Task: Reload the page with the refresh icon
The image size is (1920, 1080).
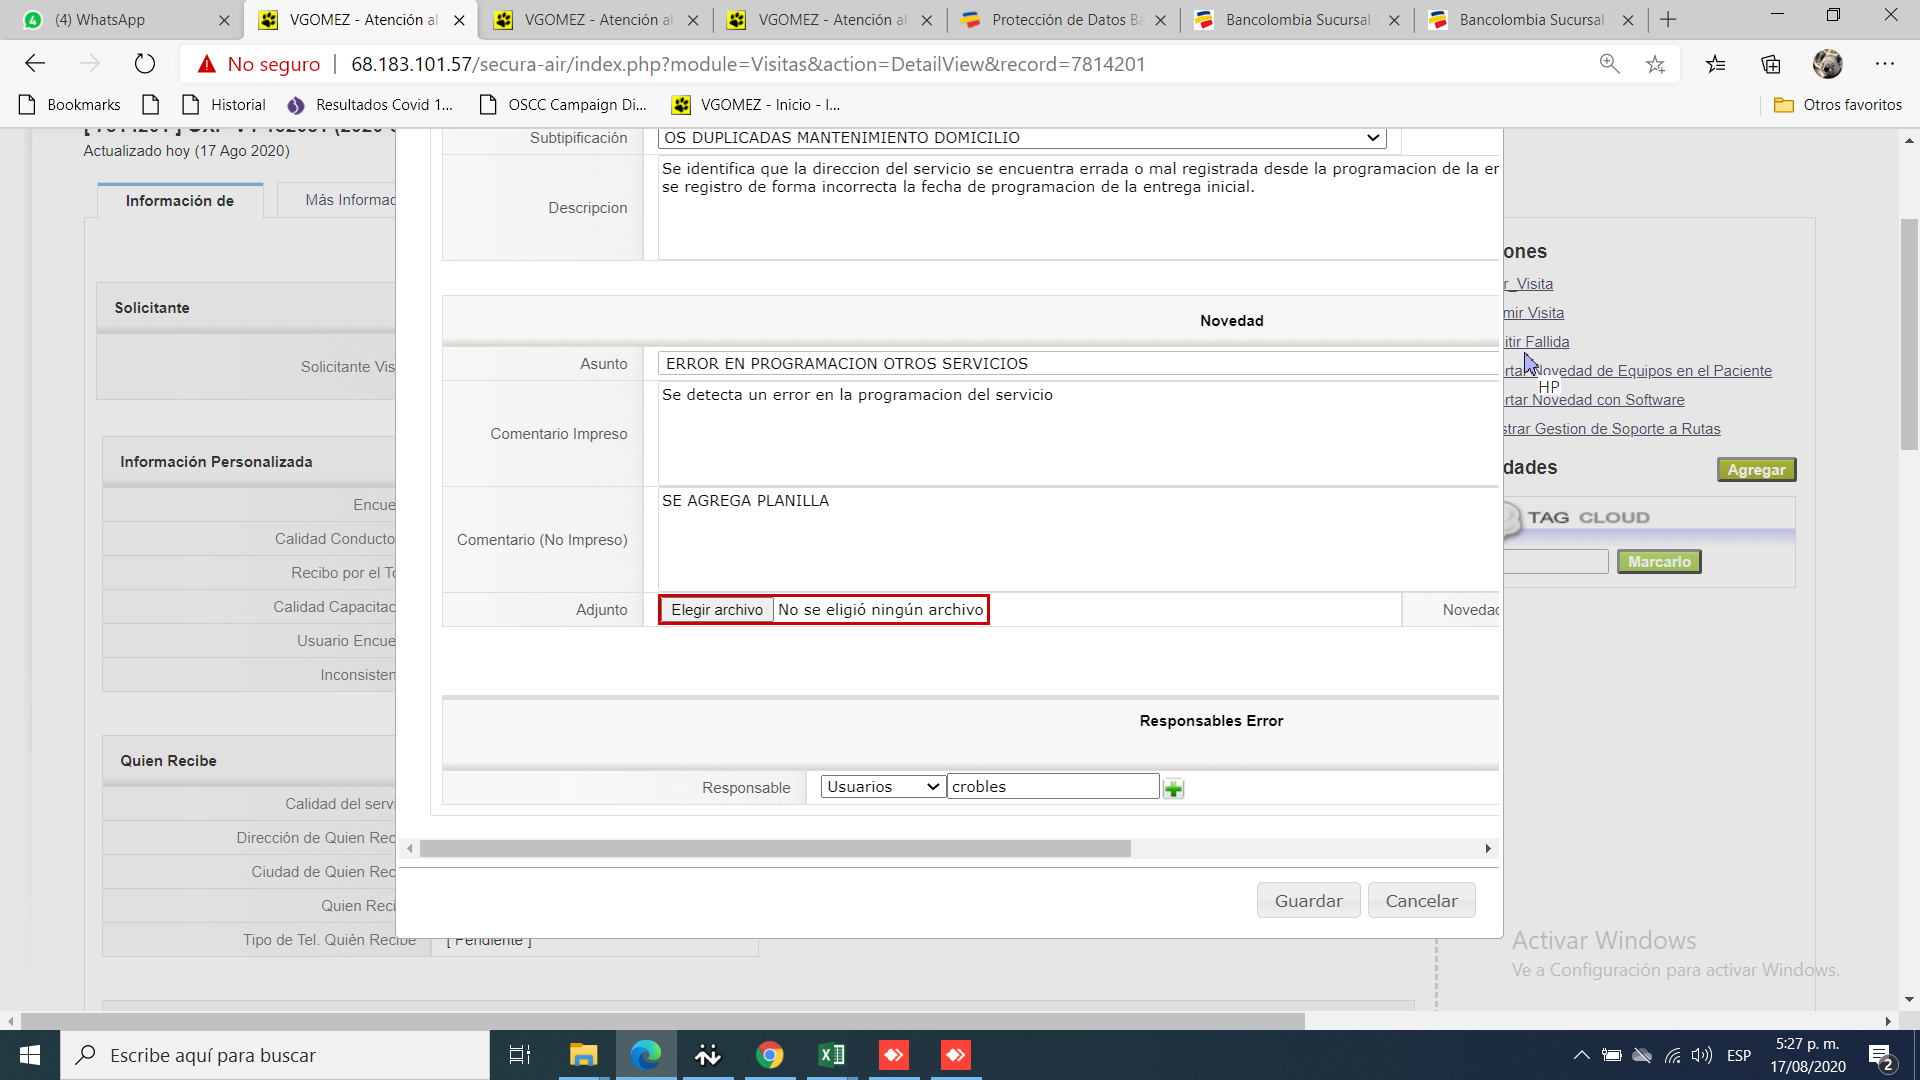Action: click(x=145, y=64)
